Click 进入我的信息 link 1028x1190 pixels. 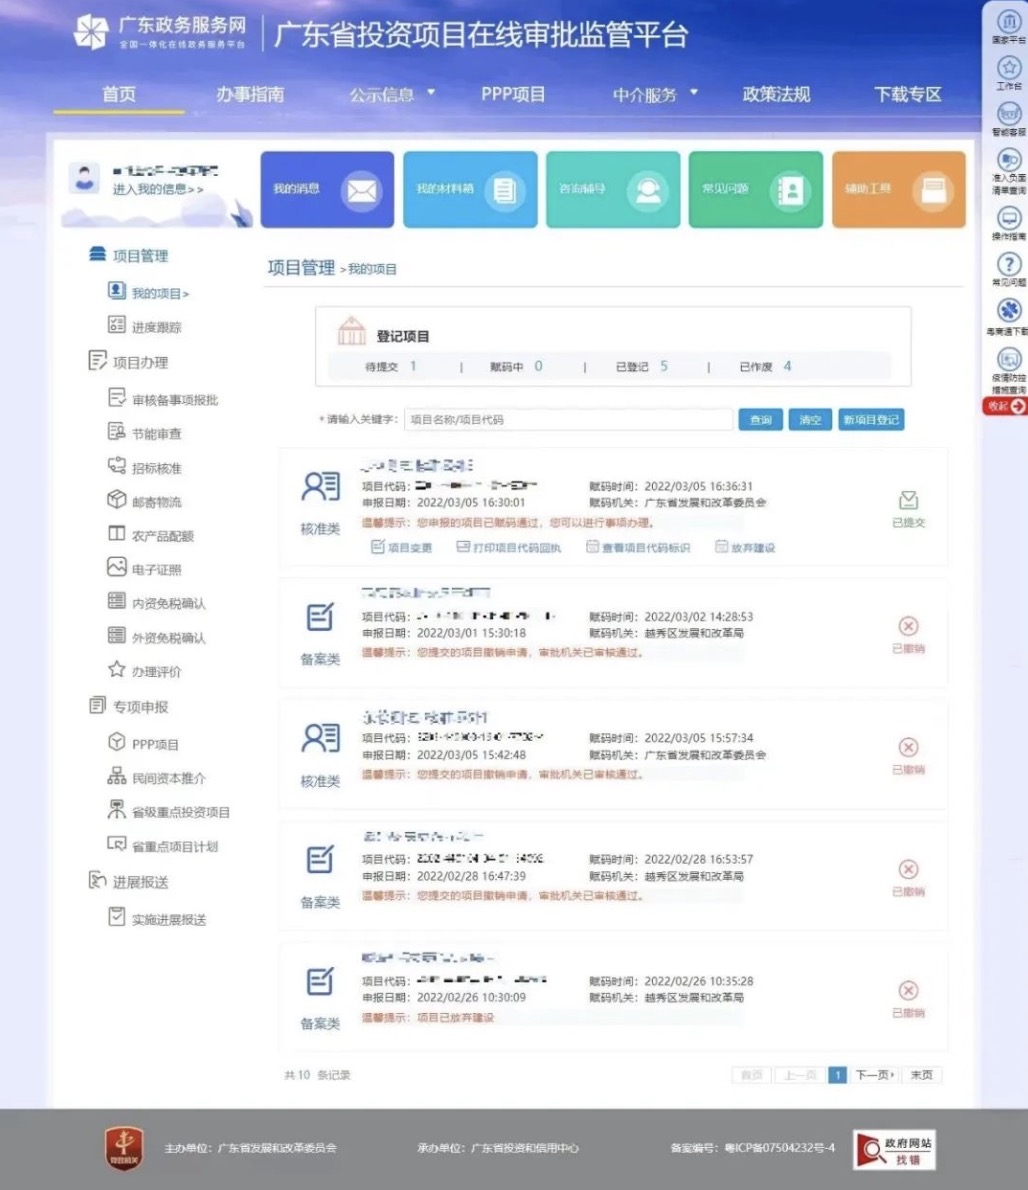158,189
